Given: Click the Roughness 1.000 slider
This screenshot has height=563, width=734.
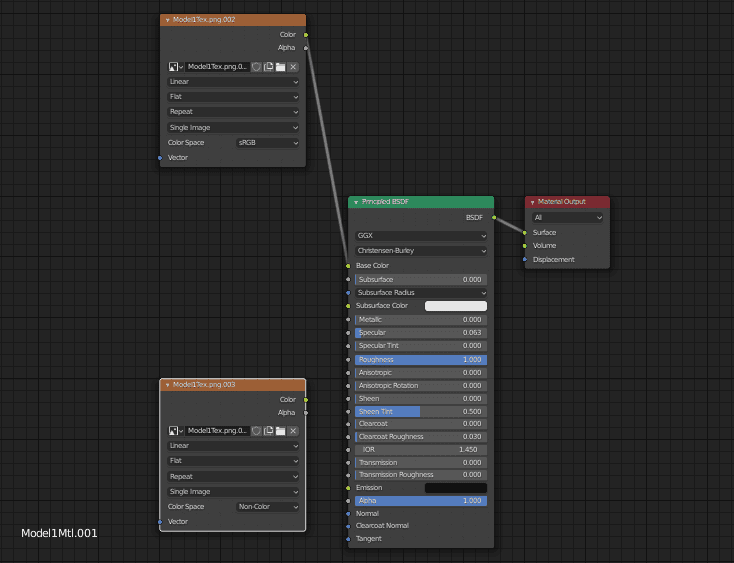Looking at the screenshot, I should (421, 360).
